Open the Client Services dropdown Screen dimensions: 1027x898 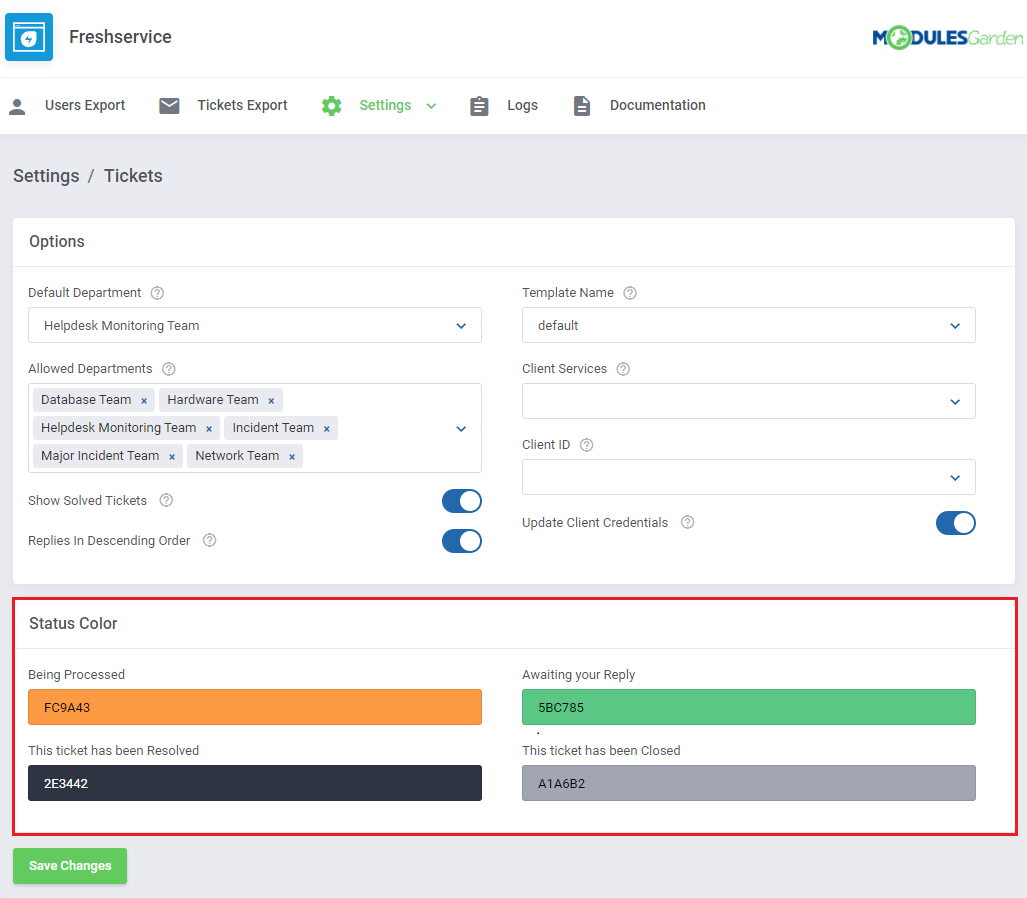748,401
